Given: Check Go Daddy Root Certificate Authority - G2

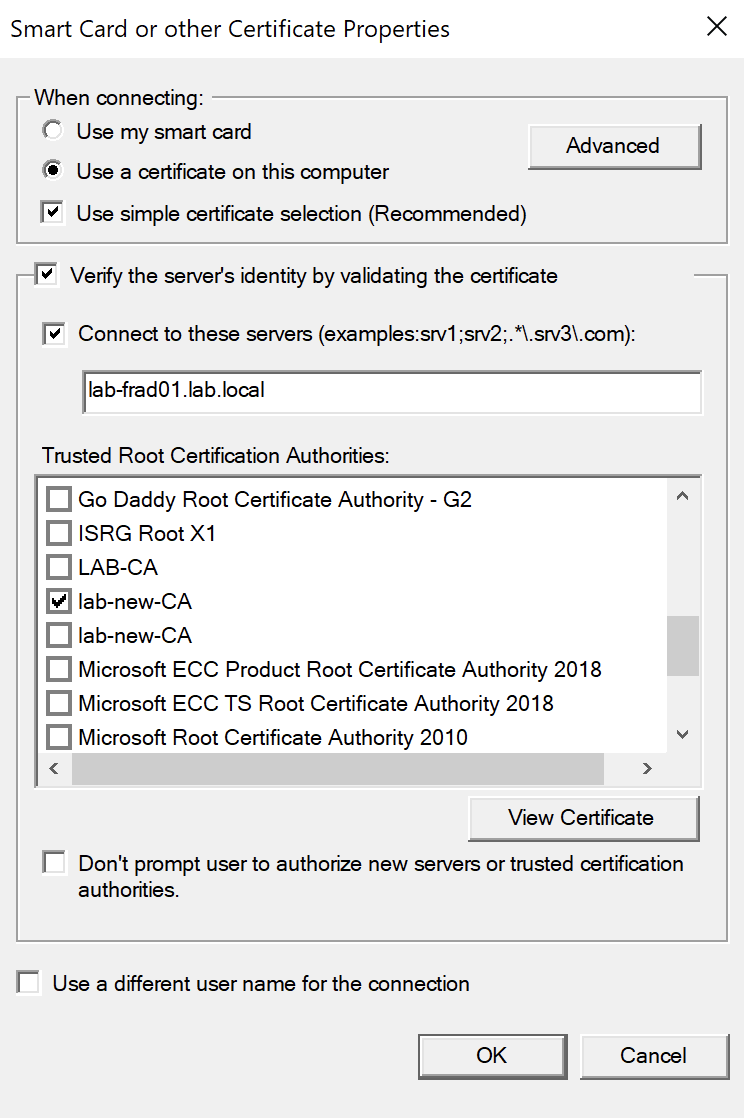Looking at the screenshot, I should 60,499.
